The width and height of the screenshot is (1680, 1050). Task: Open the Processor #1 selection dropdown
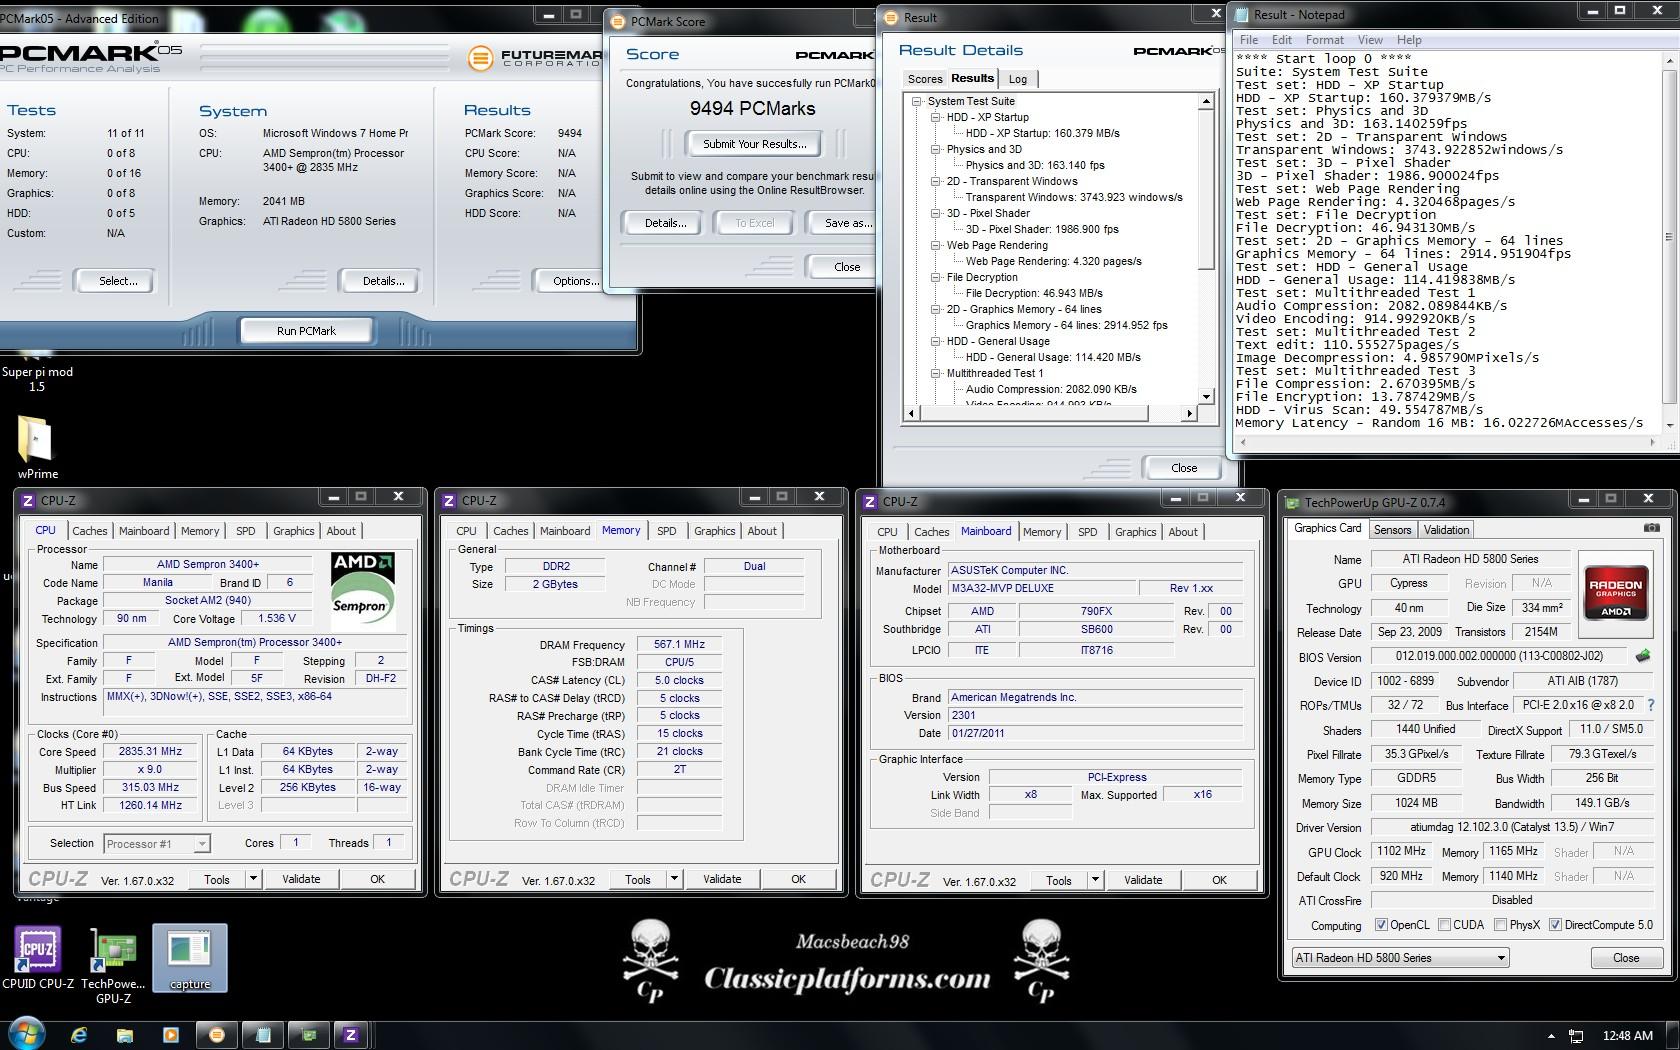coord(157,844)
